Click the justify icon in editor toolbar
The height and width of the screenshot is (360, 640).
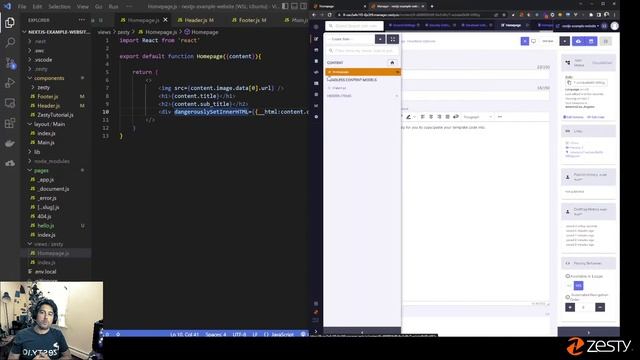[447, 117]
